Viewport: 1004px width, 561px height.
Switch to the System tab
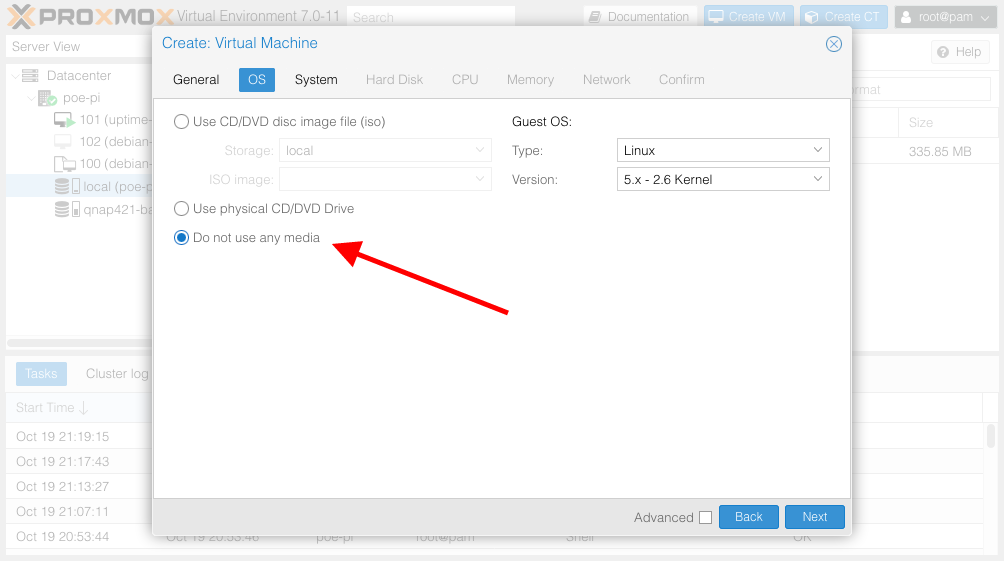[316, 80]
